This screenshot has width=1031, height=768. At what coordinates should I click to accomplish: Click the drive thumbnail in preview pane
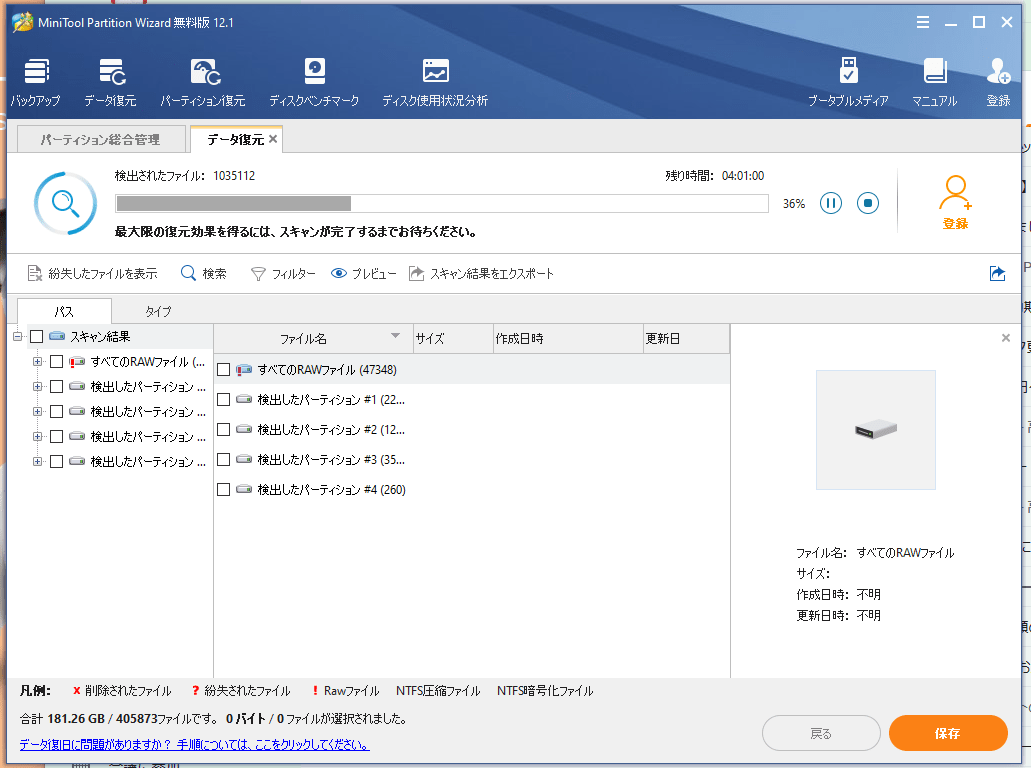point(876,430)
